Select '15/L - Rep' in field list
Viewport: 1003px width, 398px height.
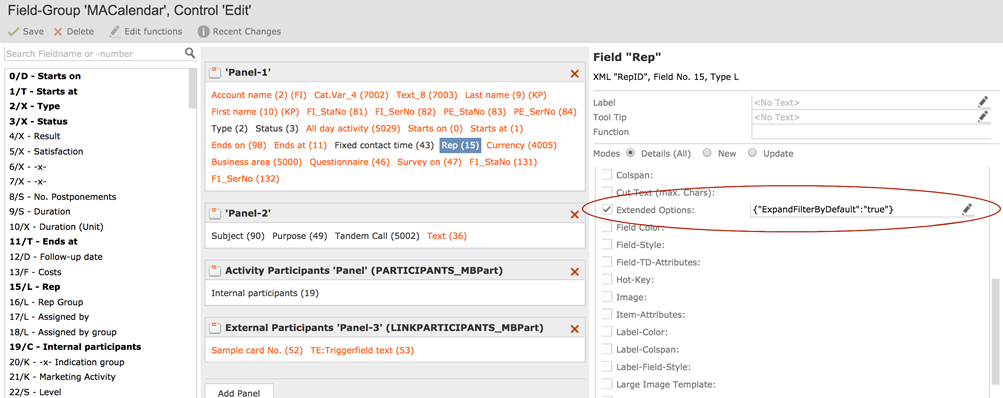pyautogui.click(x=35, y=287)
